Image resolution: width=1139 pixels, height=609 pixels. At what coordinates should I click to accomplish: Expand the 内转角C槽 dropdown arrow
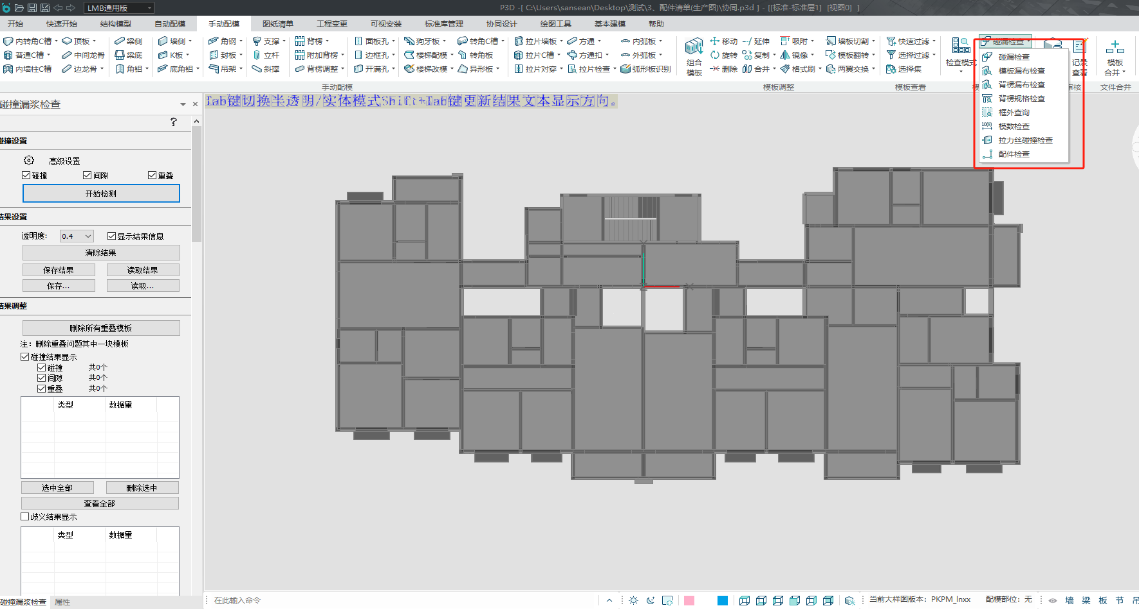[56, 41]
